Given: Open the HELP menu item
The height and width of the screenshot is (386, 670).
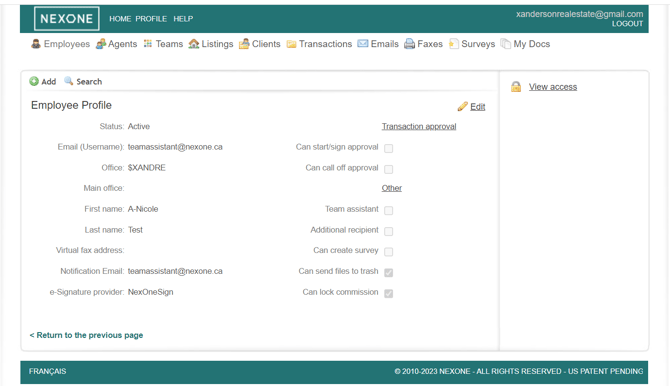Looking at the screenshot, I should (183, 19).
